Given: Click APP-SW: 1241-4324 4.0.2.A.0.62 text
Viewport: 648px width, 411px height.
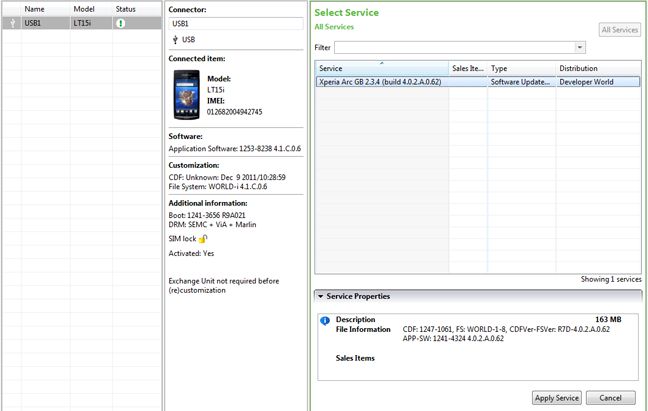Looking at the screenshot, I should 453,339.
